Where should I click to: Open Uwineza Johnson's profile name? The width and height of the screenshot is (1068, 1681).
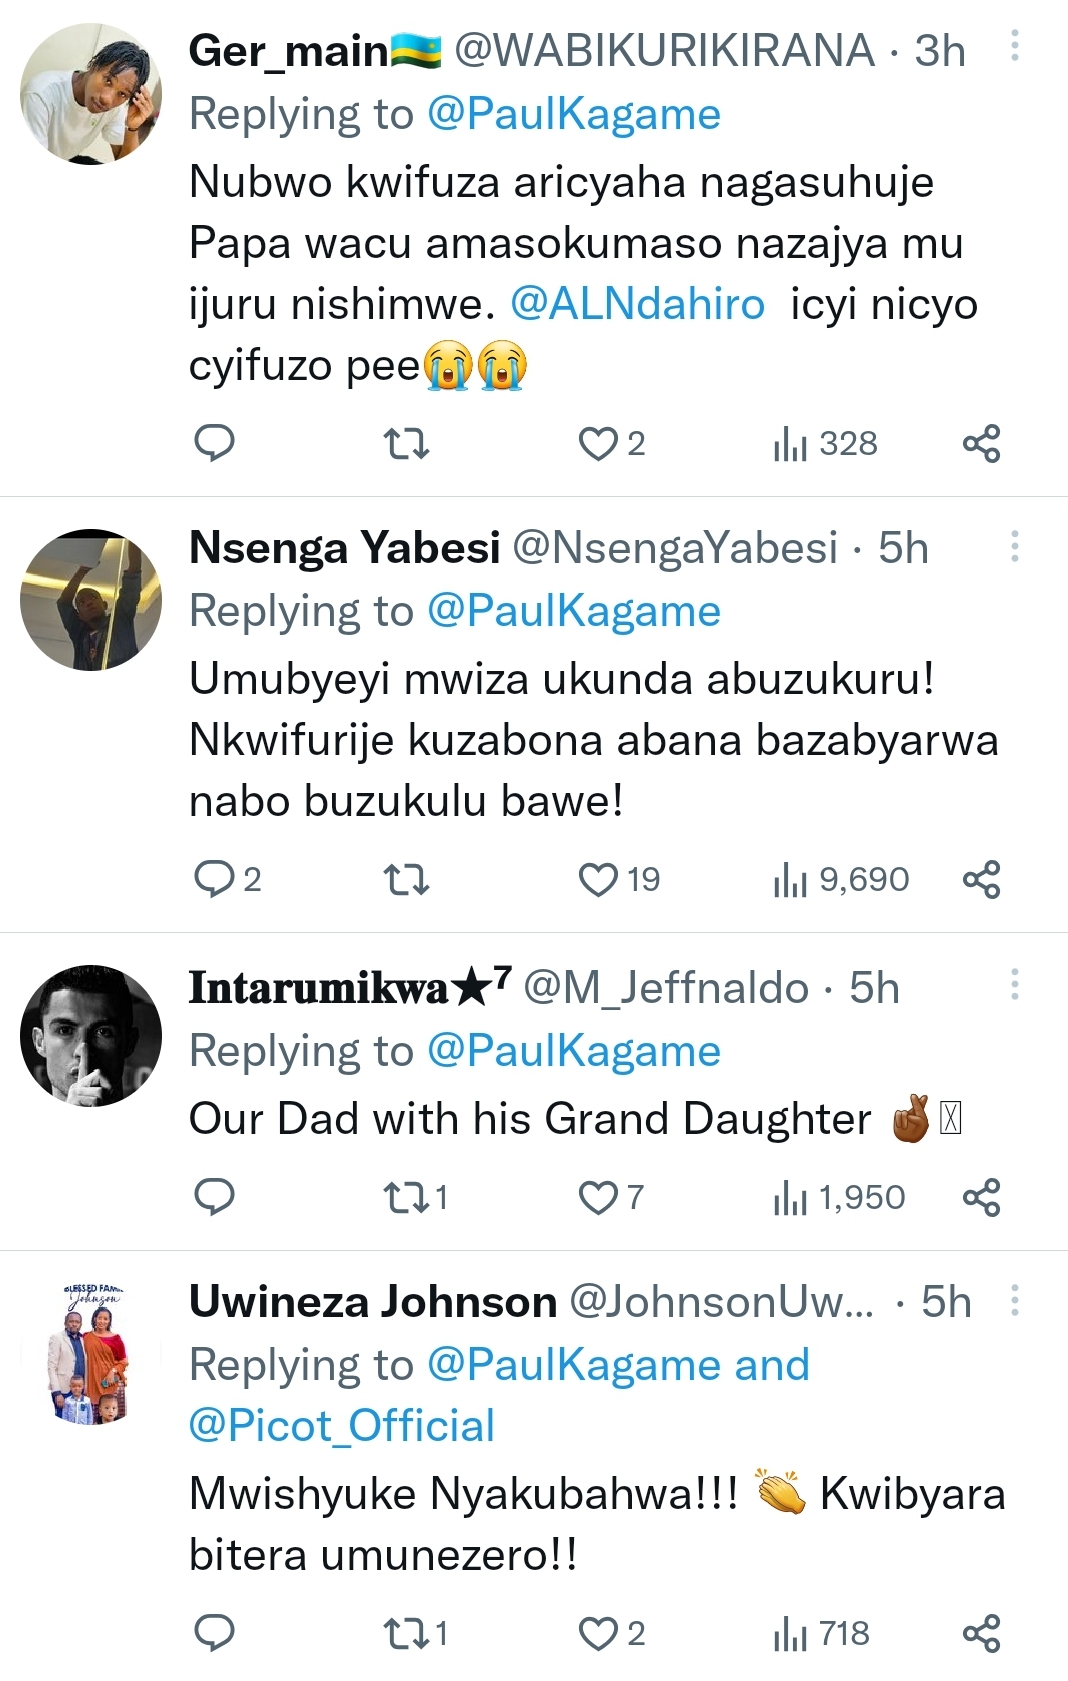click(372, 1302)
